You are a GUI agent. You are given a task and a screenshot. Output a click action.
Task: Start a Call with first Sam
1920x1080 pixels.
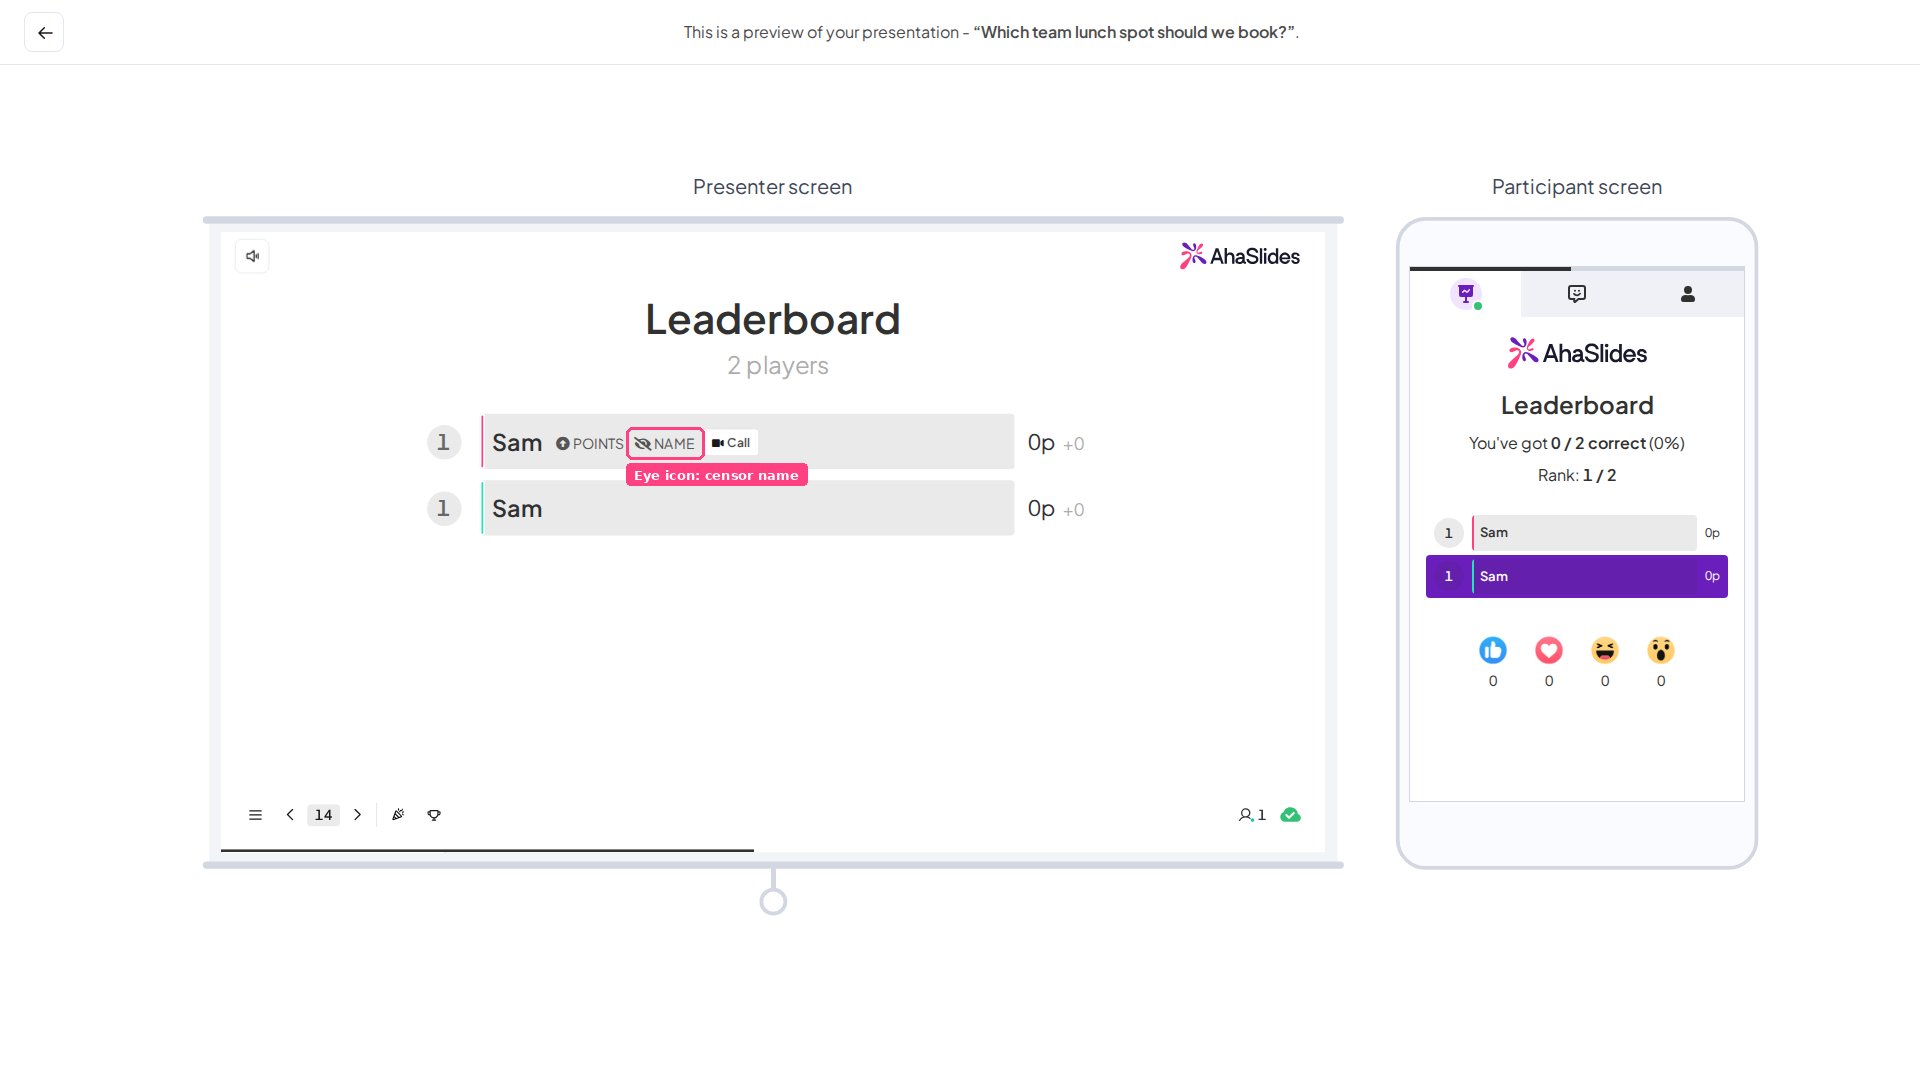coord(731,443)
